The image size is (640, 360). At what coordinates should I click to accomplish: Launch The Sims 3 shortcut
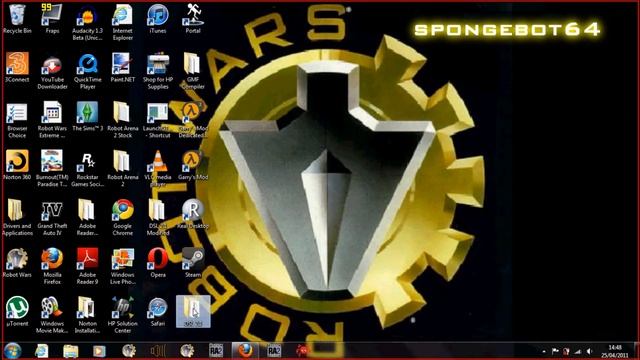(87, 116)
